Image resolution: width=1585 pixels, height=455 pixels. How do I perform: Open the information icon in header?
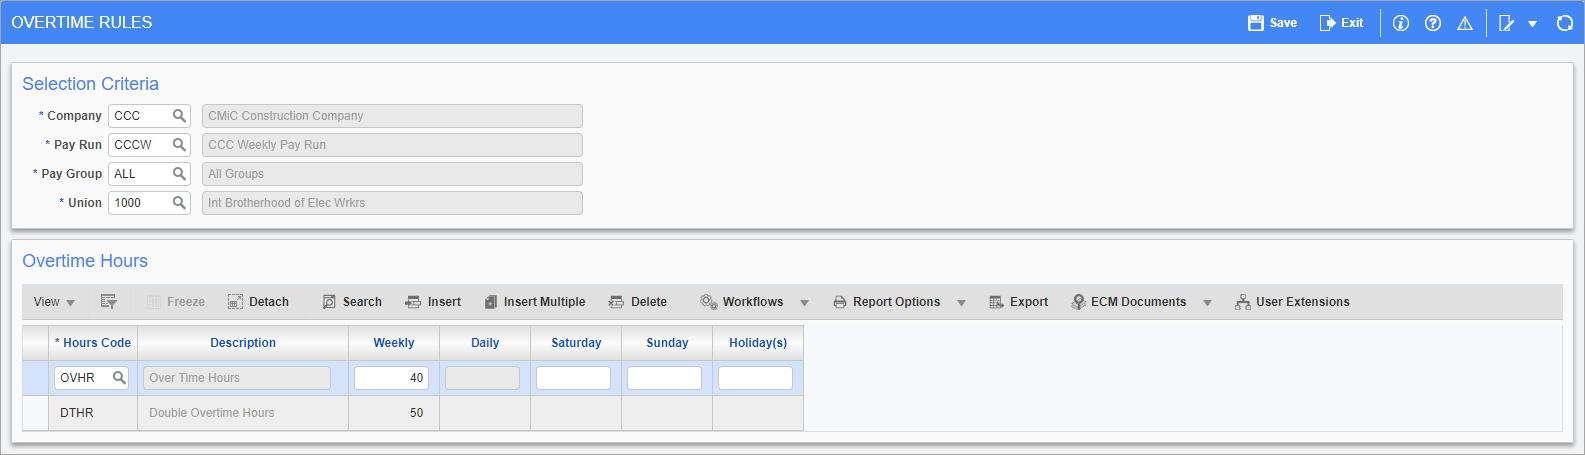coord(1400,23)
